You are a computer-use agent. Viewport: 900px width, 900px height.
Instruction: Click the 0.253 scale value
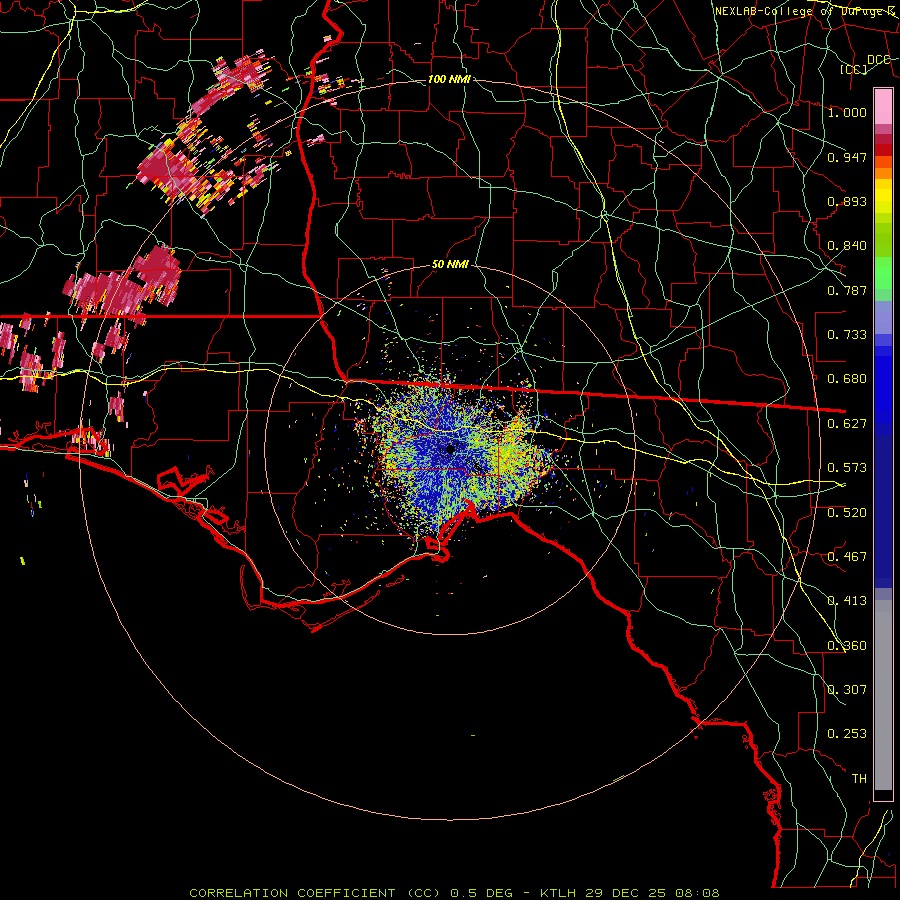847,734
